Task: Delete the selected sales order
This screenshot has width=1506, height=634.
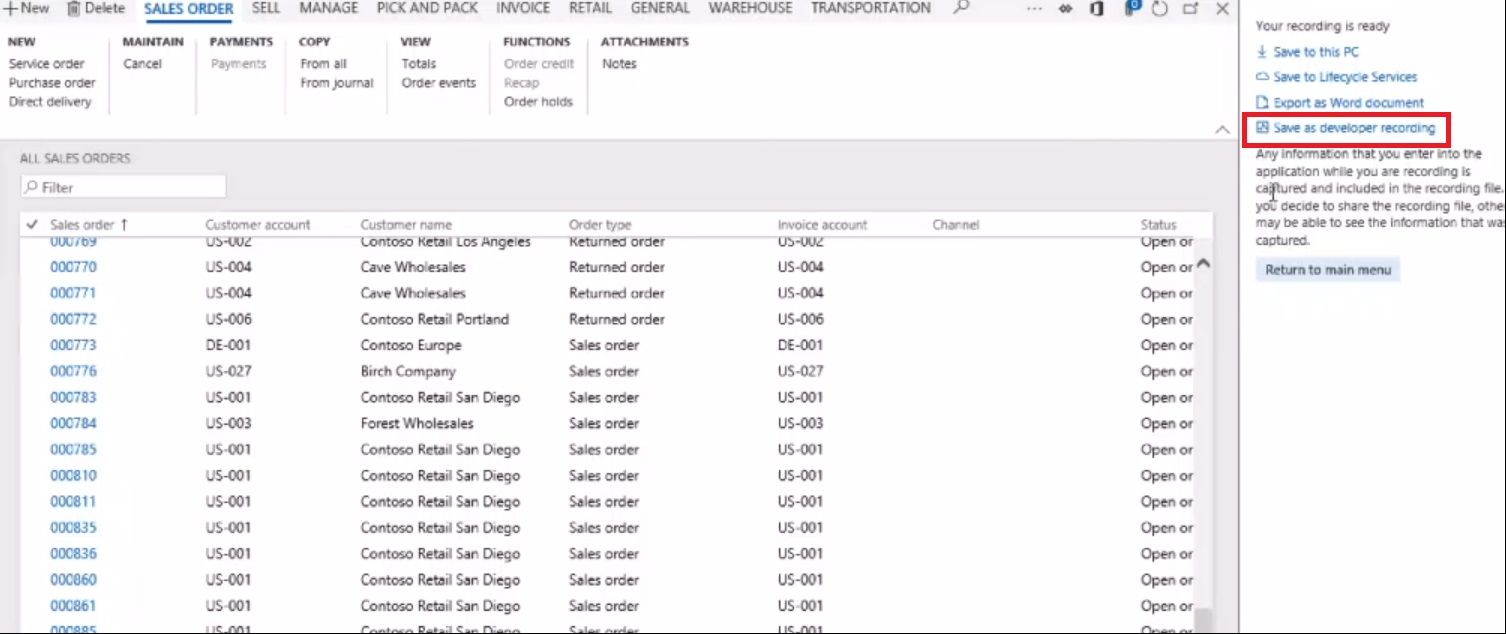Action: [x=94, y=9]
